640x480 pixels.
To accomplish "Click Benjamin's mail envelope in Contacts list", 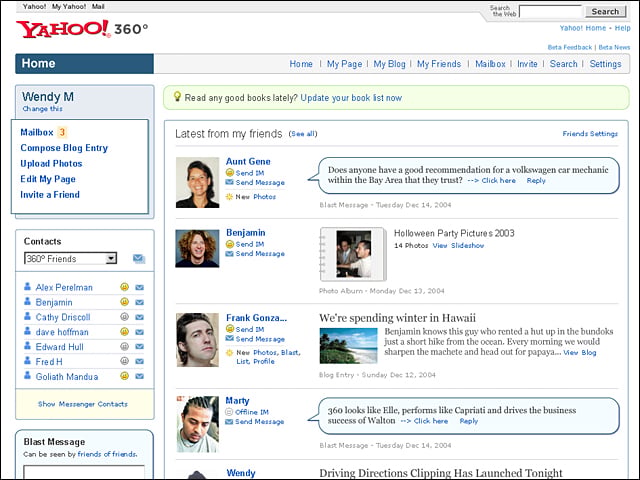I will tap(140, 302).
